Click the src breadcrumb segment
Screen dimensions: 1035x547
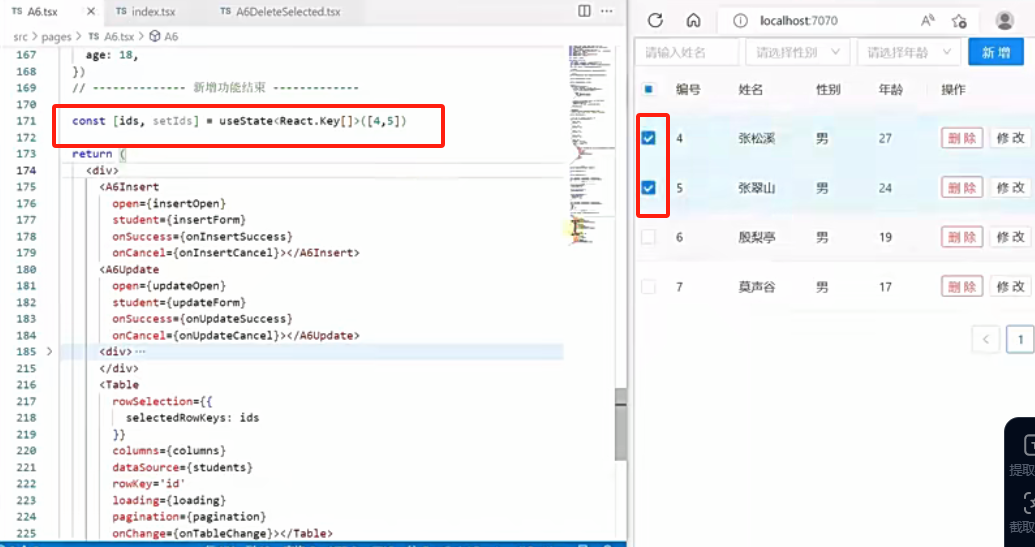pos(20,37)
